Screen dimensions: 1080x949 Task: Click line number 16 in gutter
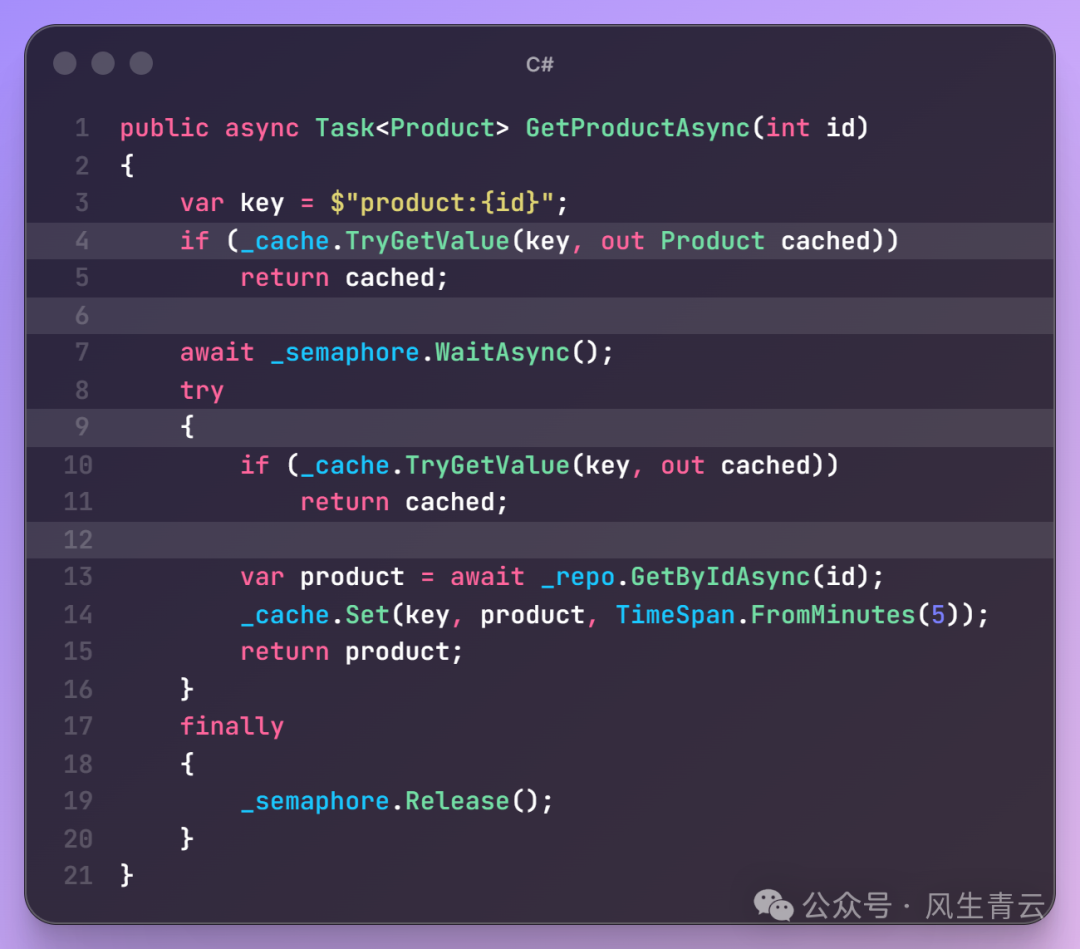click(78, 689)
